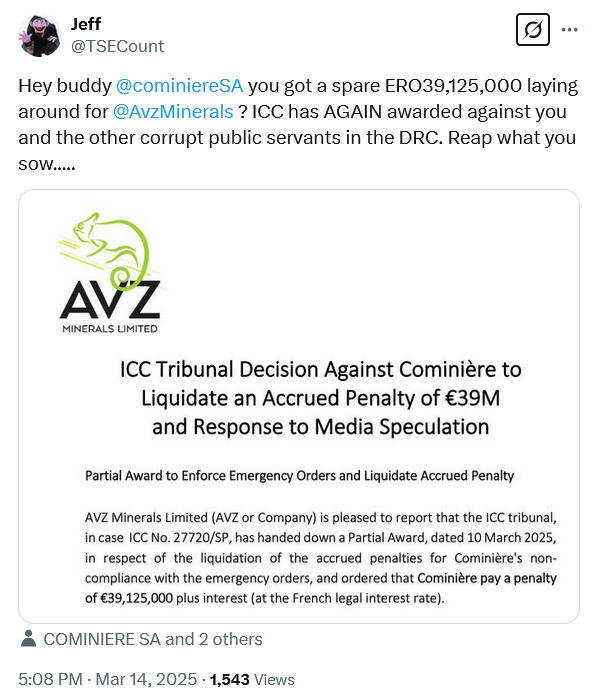This screenshot has width=598, height=694.
Task: Click the display name Jeff
Action: coord(86,24)
